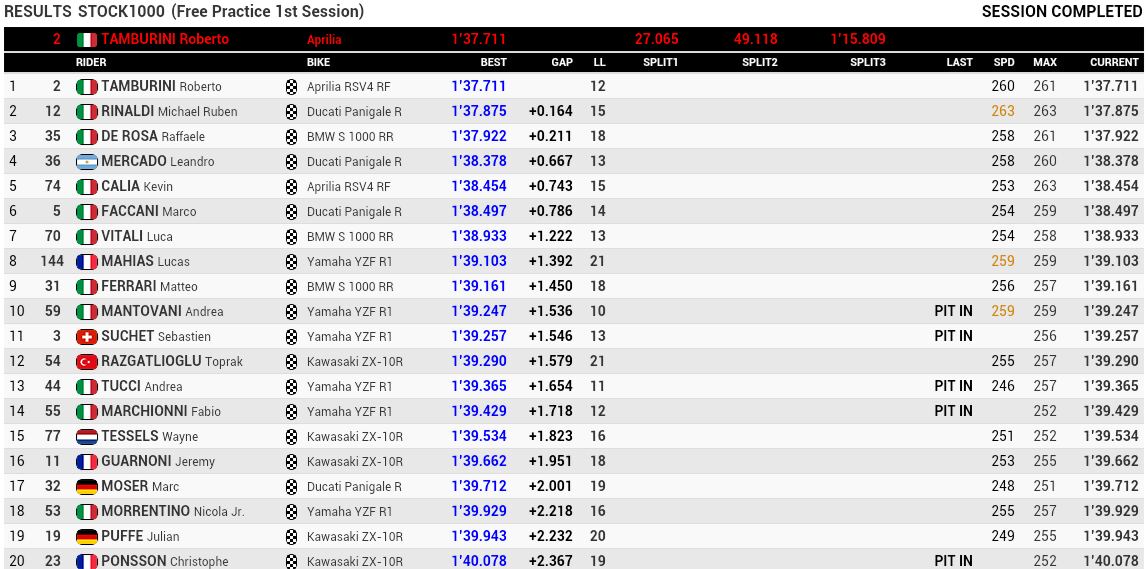Click the checkered flag icon in PONSSON's row

pos(291,562)
